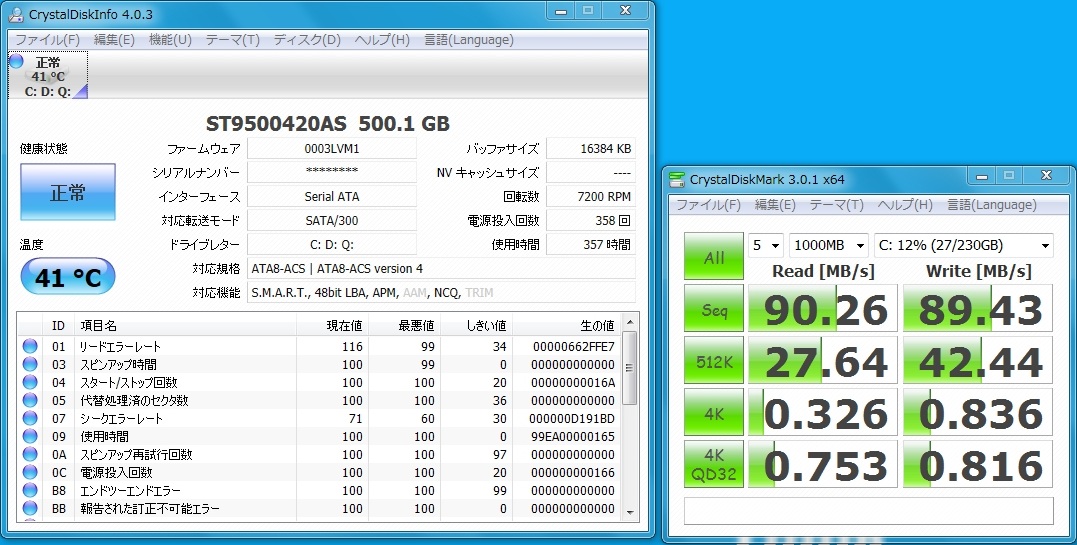Click the 正常 health status button
The width and height of the screenshot is (1077, 545).
(x=68, y=192)
